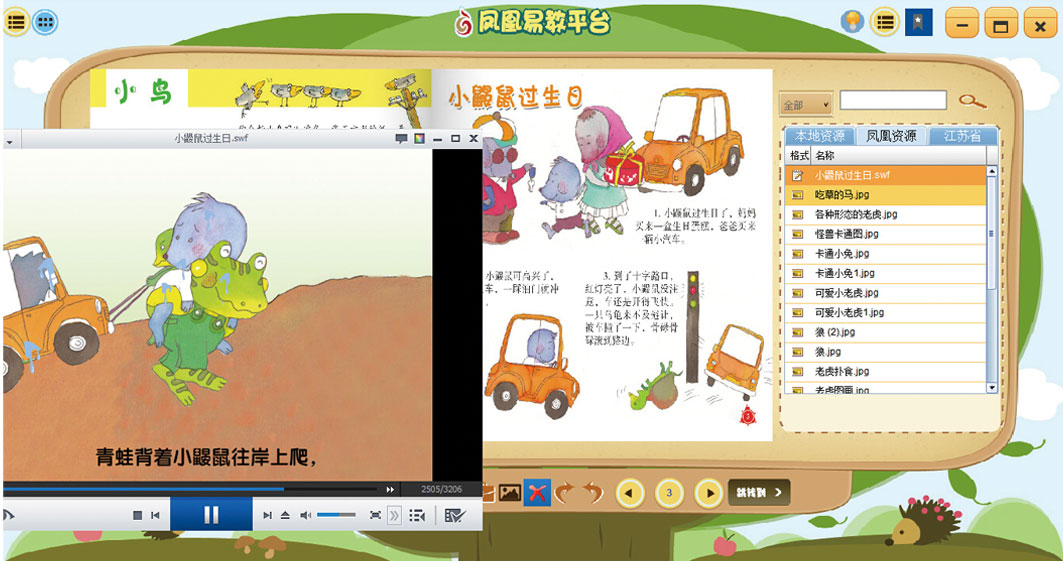Viewport: 1063px width, 564px height.
Task: Click the resource list scroll-up arrow
Action: pyautogui.click(x=992, y=172)
